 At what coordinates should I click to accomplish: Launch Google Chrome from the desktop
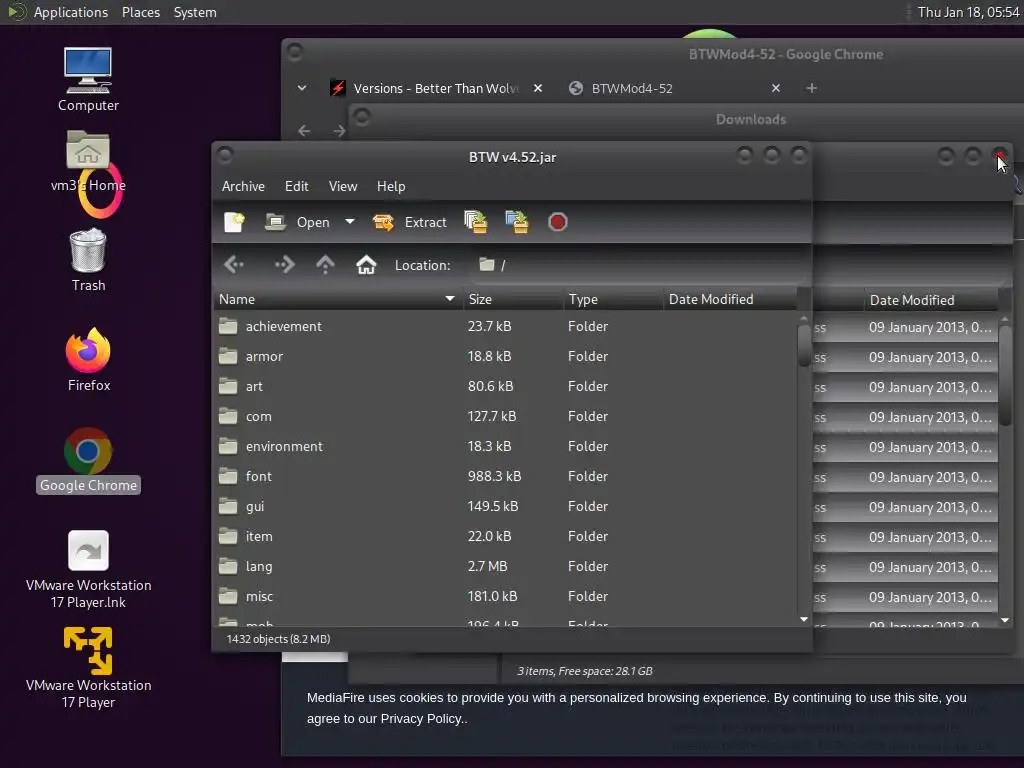[x=88, y=460]
